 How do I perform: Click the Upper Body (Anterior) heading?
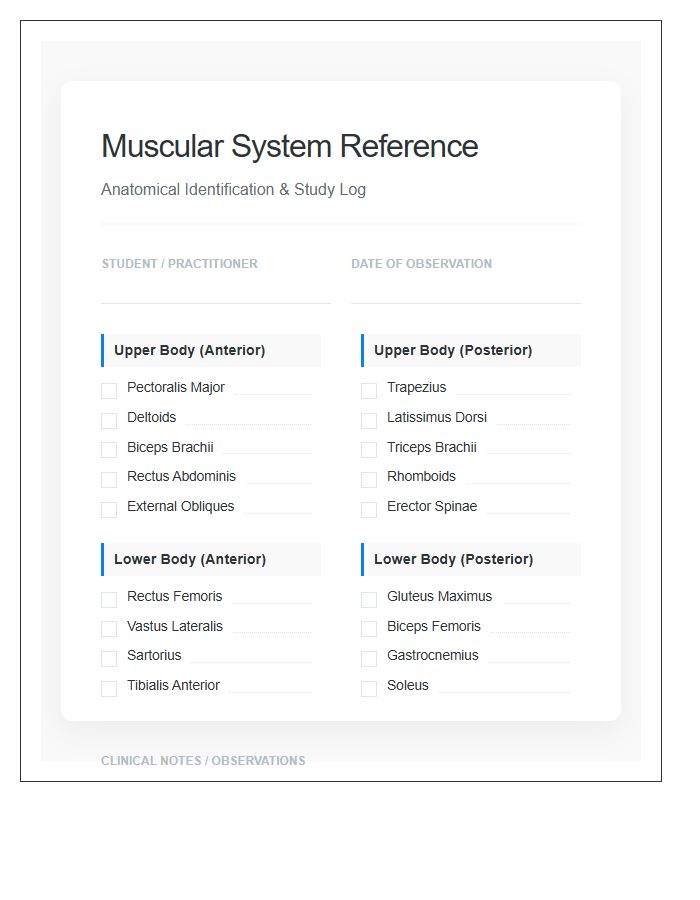pos(211,351)
